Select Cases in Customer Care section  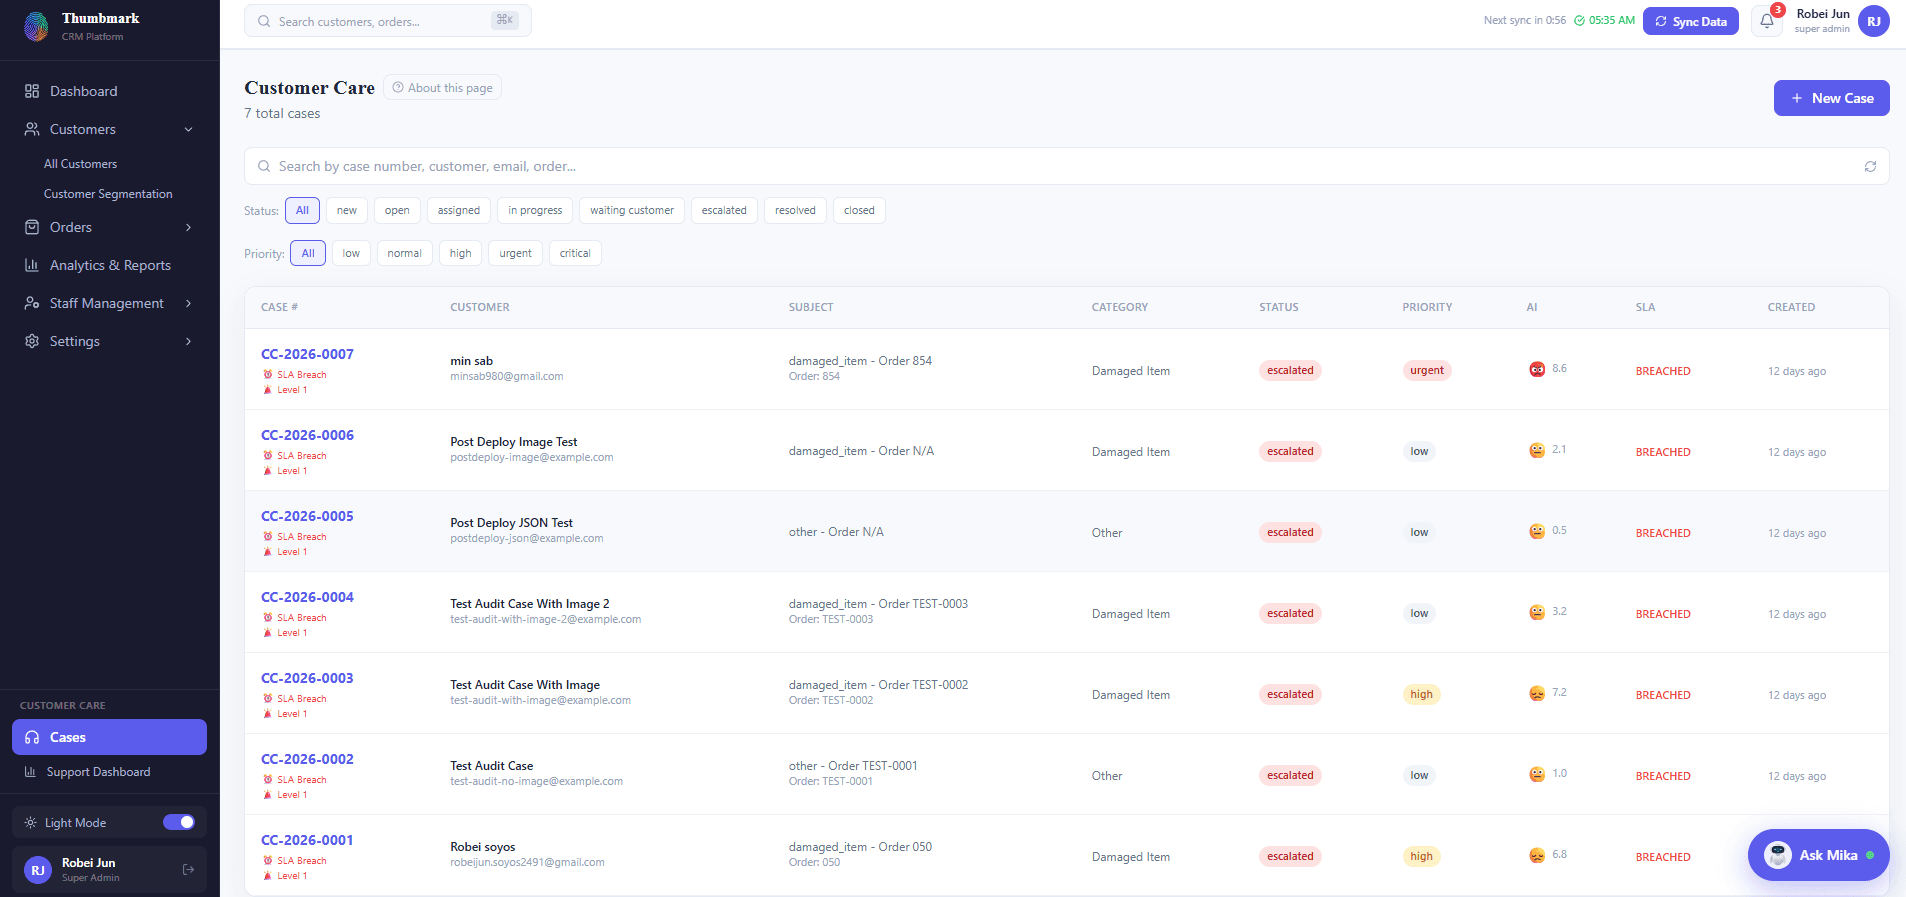tap(109, 737)
